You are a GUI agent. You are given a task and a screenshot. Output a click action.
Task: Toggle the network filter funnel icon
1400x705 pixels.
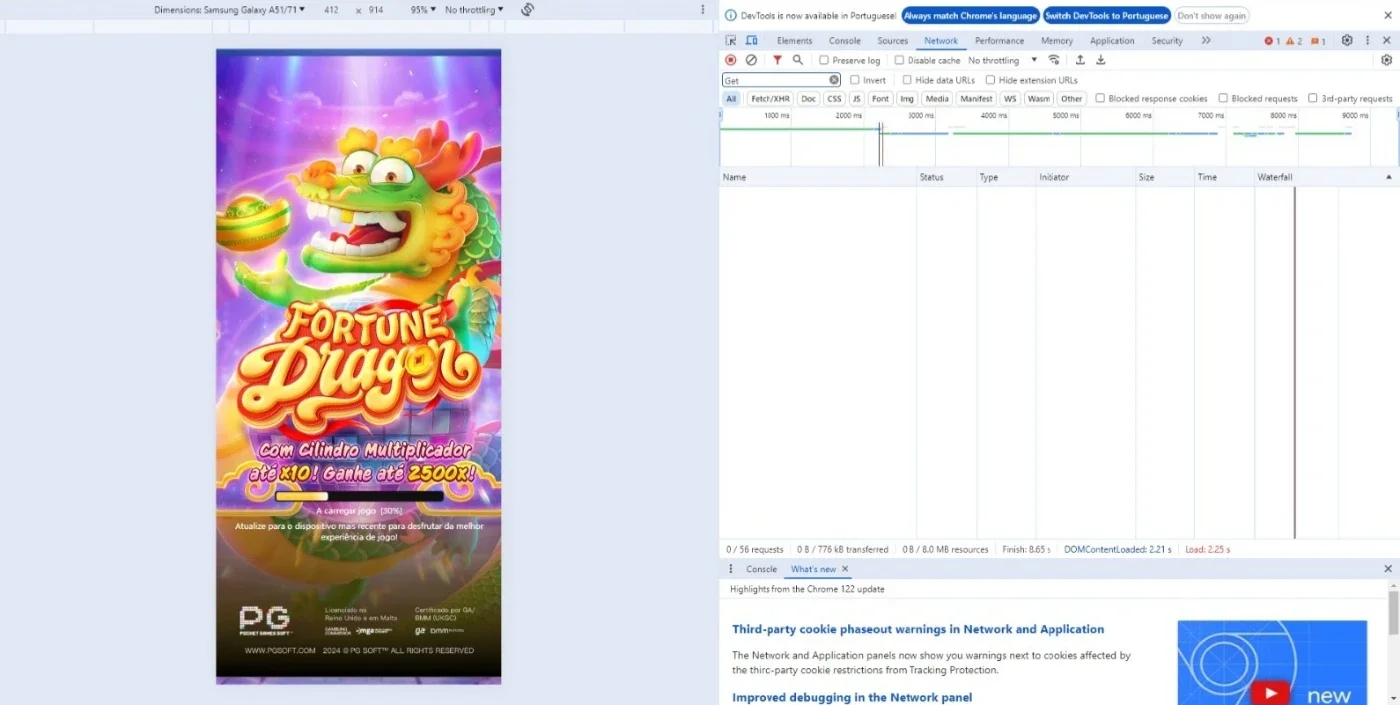(777, 60)
